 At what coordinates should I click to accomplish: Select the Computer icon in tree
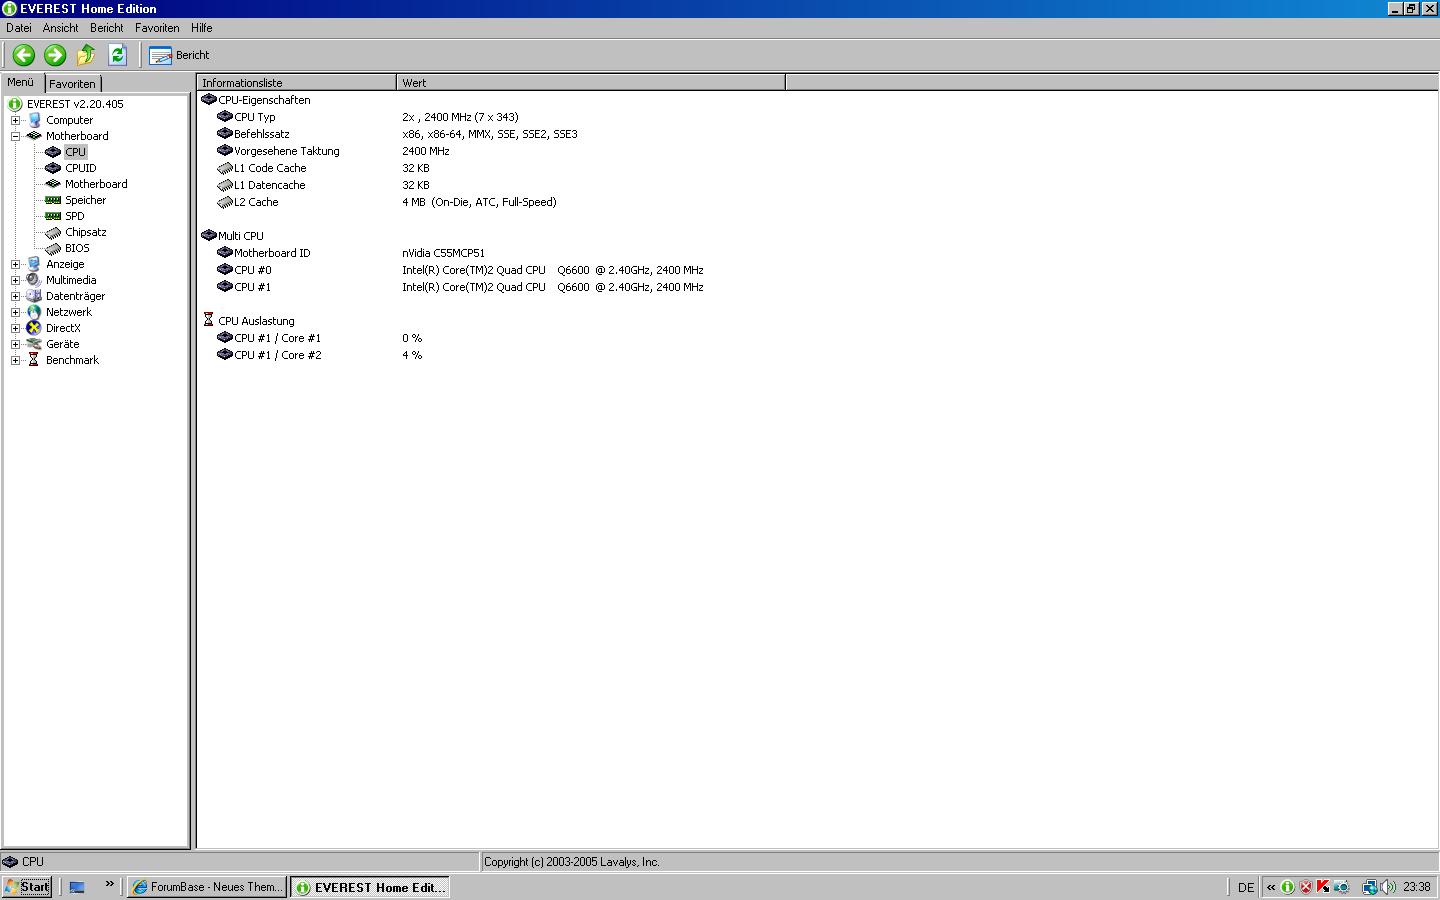(34, 120)
